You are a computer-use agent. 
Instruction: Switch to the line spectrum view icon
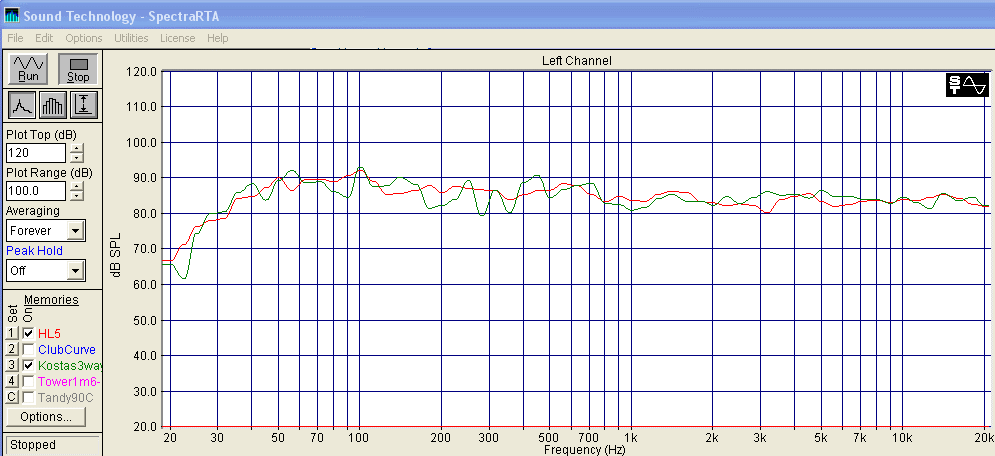tap(22, 105)
